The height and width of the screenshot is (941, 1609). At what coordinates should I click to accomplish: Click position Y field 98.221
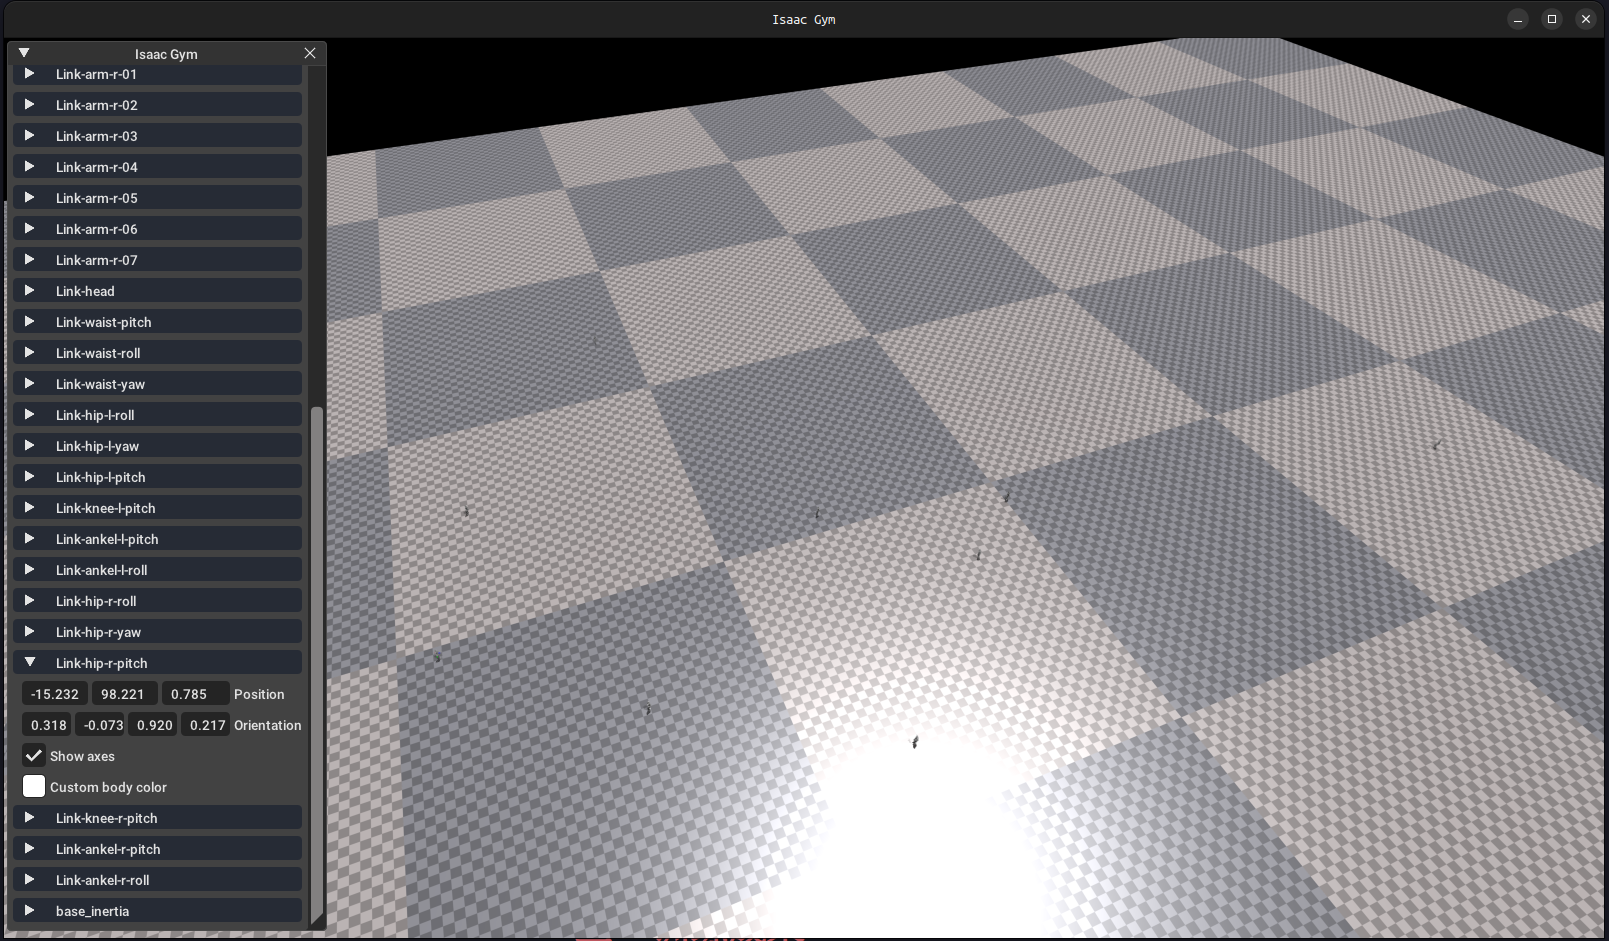123,694
